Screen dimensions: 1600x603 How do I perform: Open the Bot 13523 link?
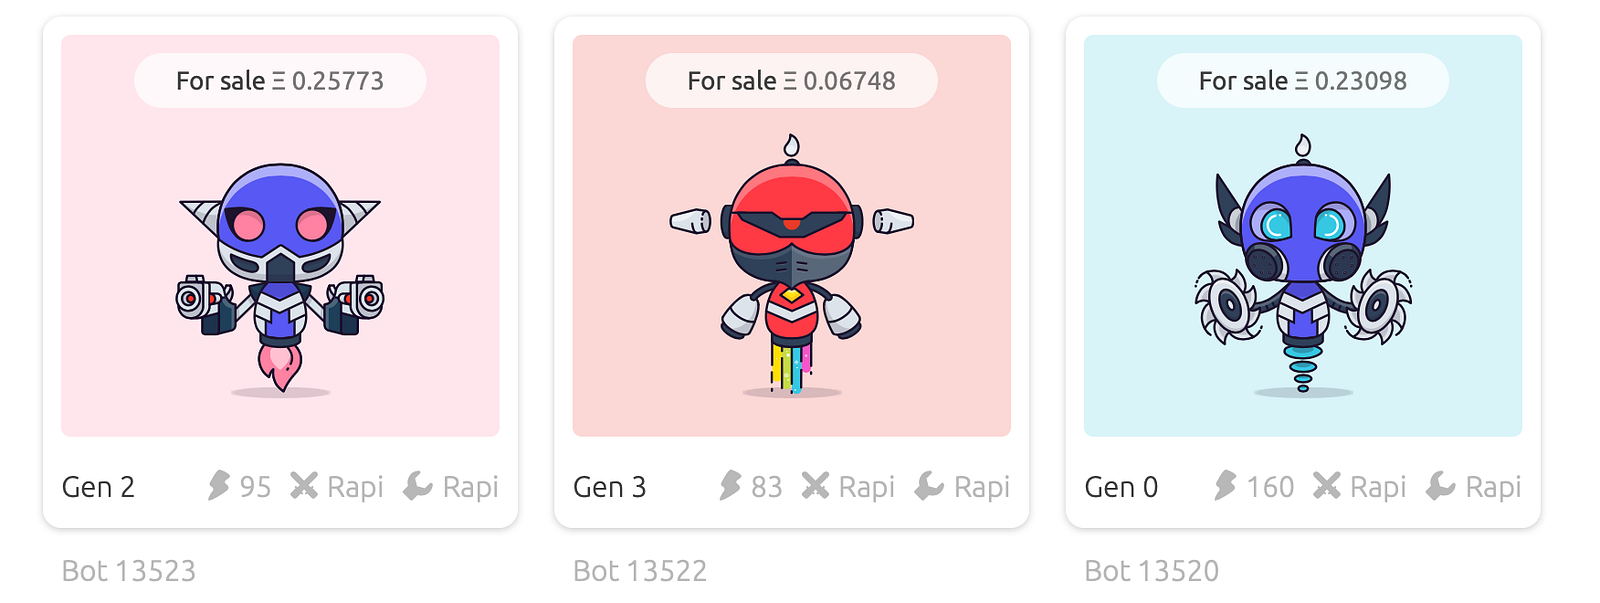pyautogui.click(x=129, y=571)
